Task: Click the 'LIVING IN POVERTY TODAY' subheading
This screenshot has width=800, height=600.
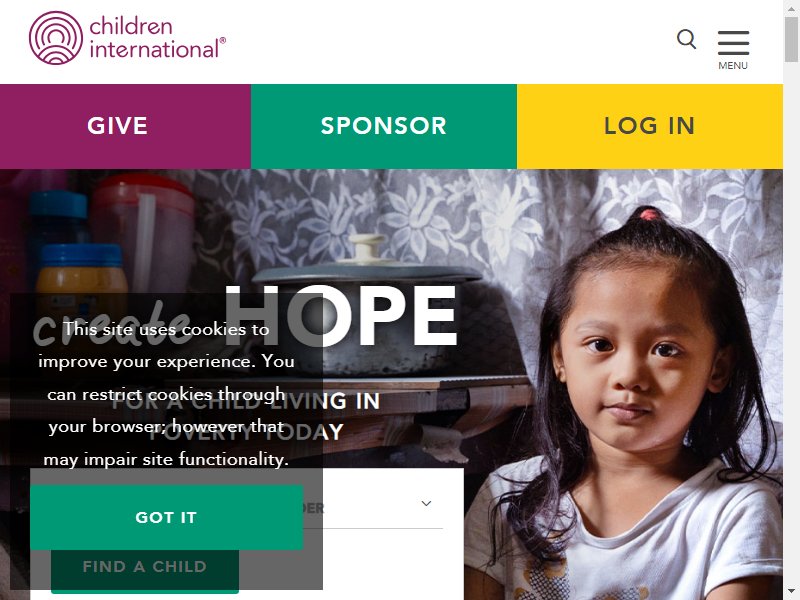Action: (x=246, y=416)
